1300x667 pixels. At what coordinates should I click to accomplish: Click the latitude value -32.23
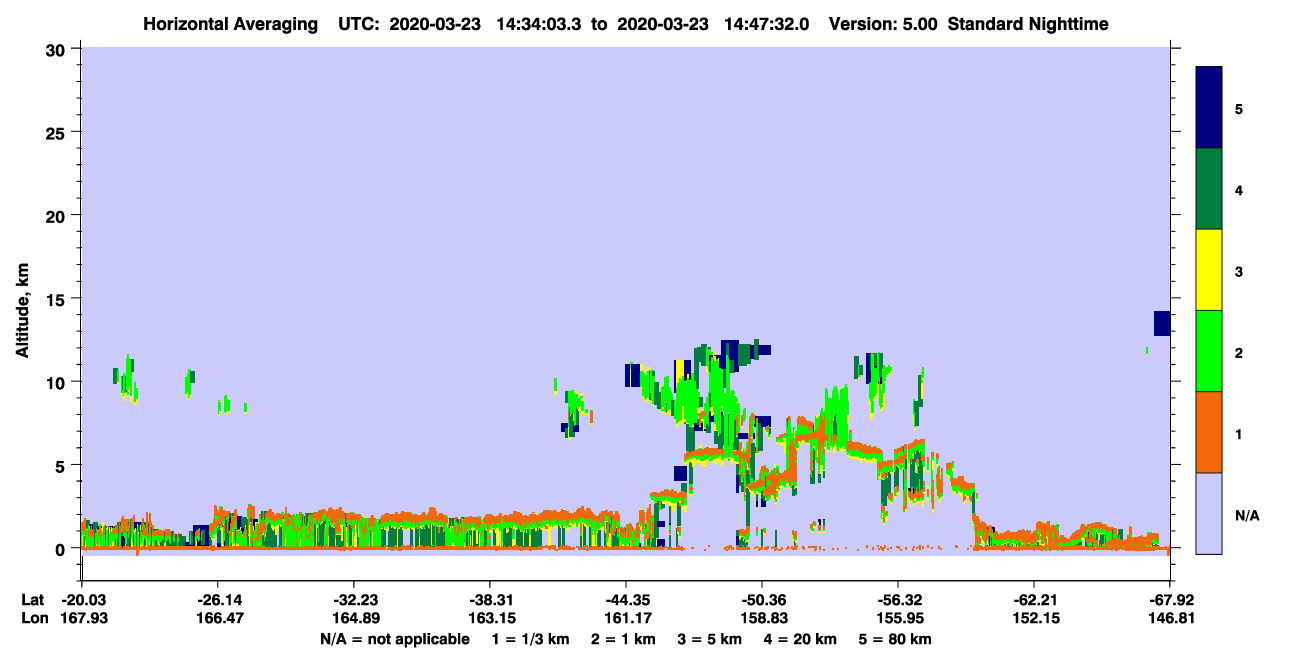tap(354, 600)
